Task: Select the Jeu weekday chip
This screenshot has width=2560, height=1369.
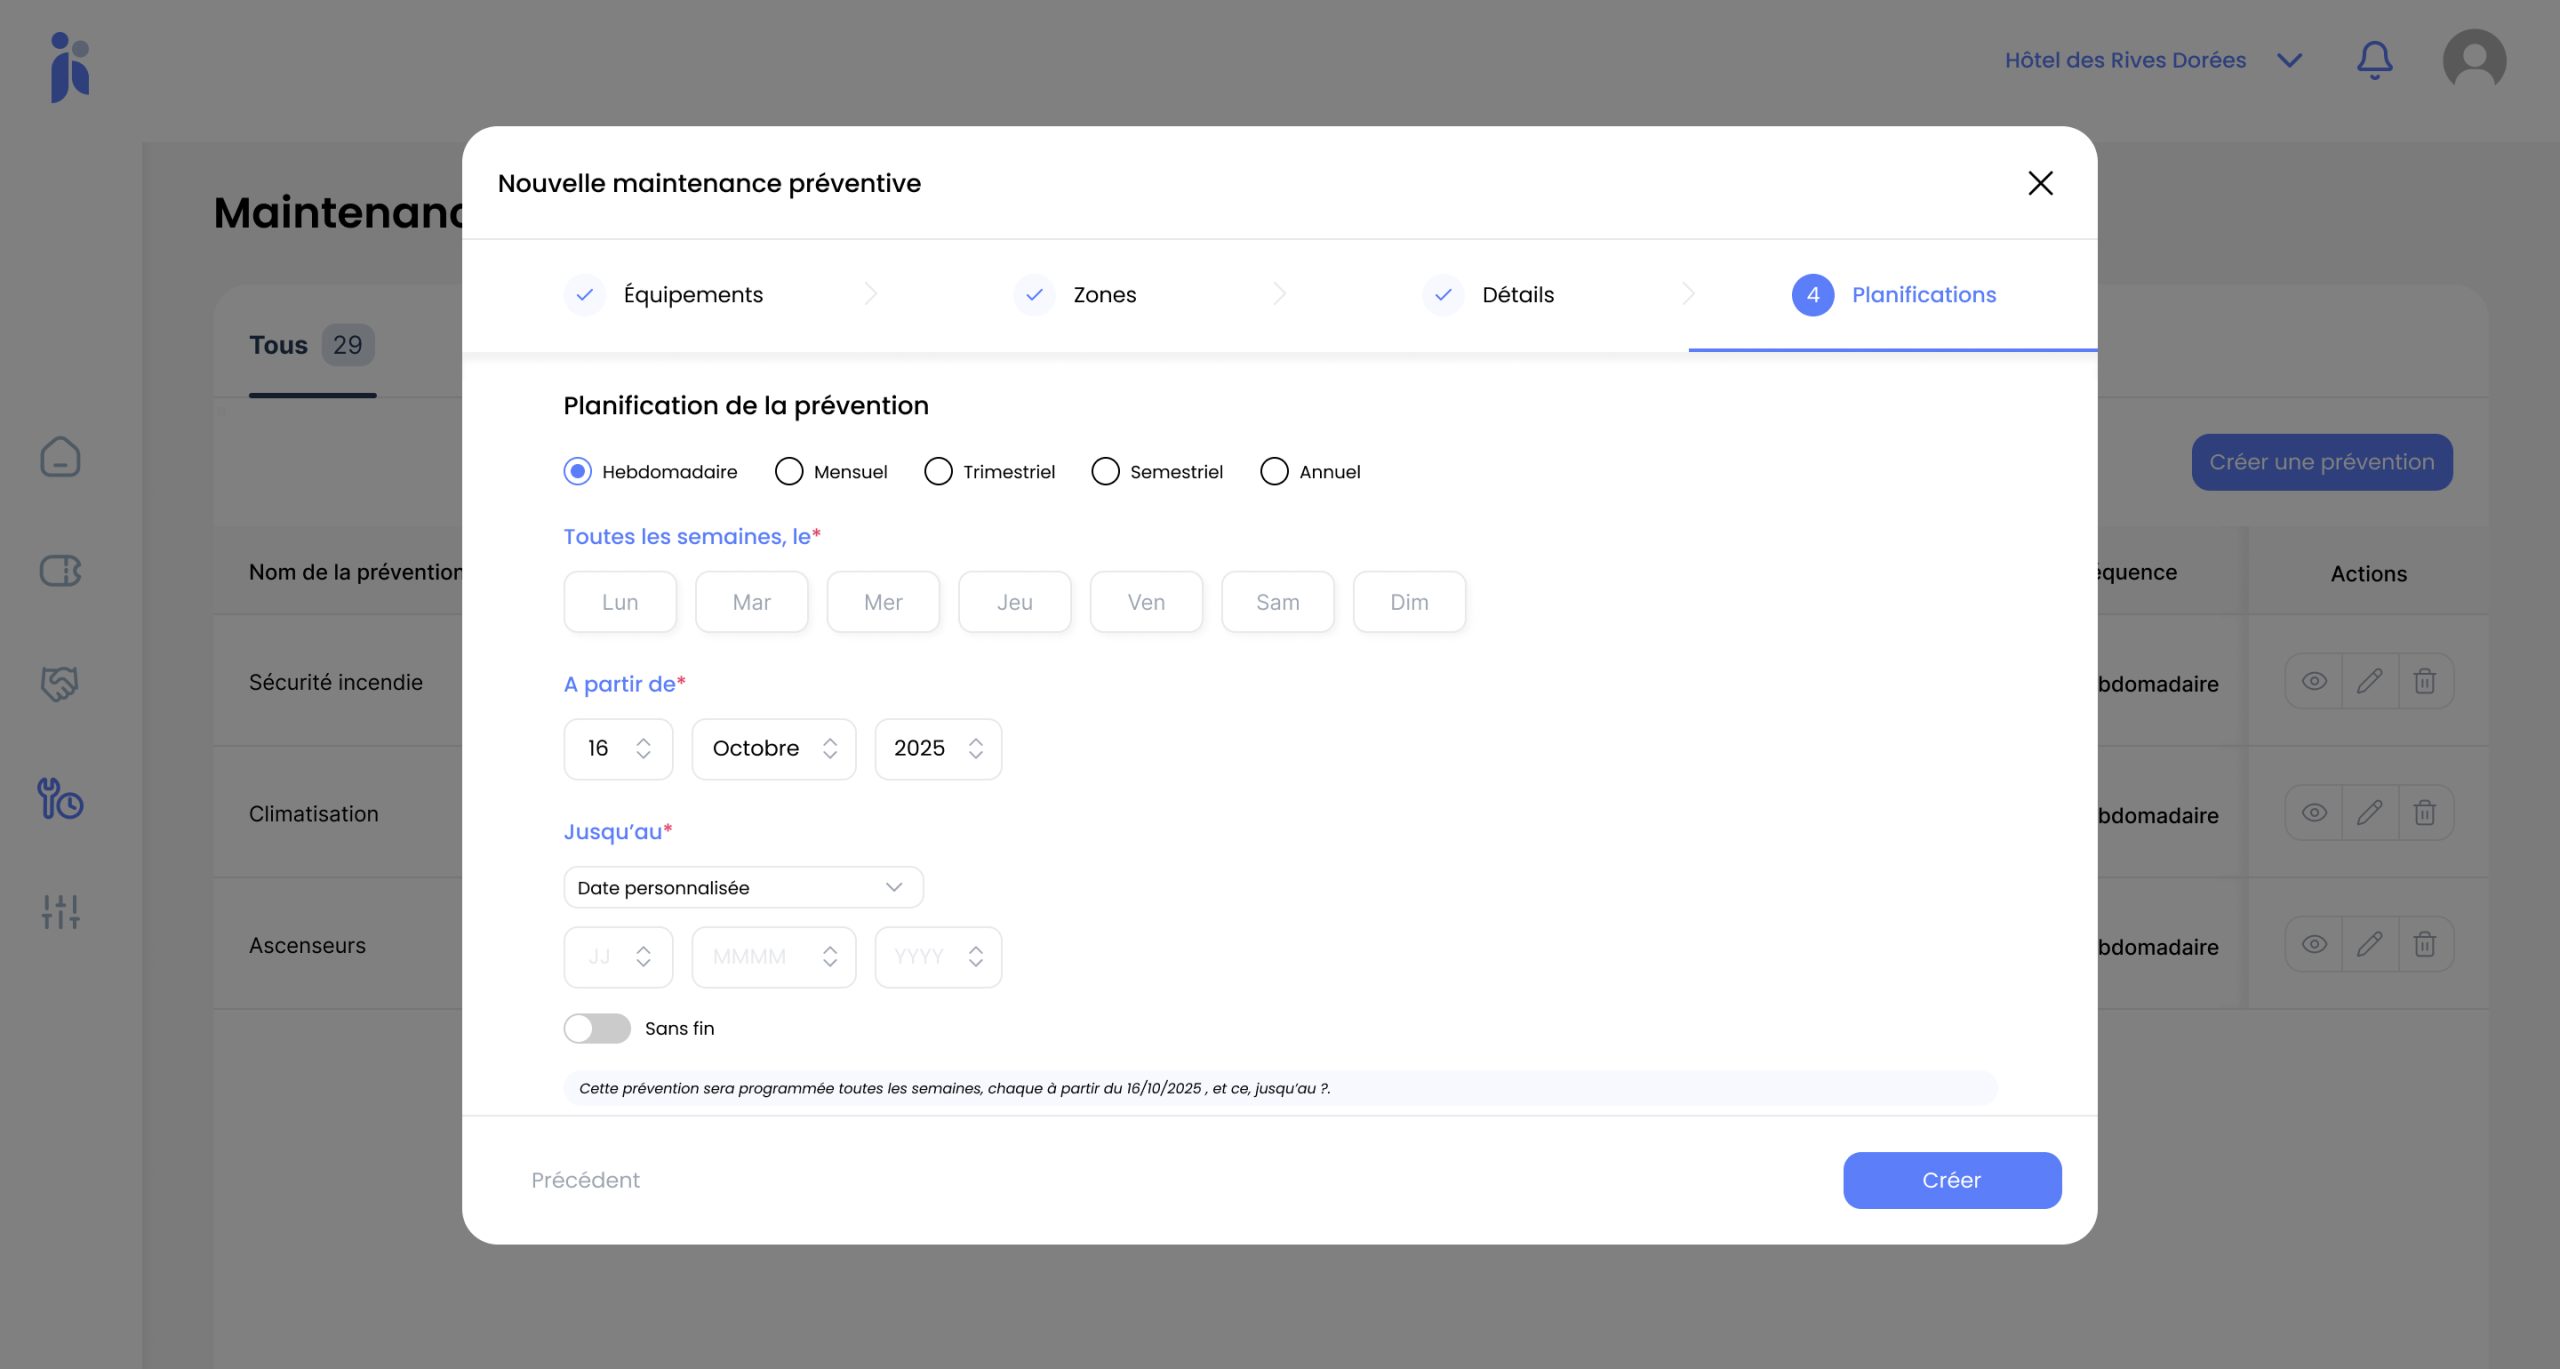Action: 1014,602
